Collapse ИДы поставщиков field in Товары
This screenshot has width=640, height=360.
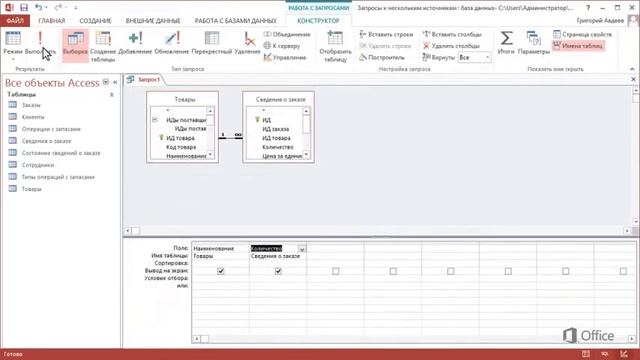(x=155, y=120)
